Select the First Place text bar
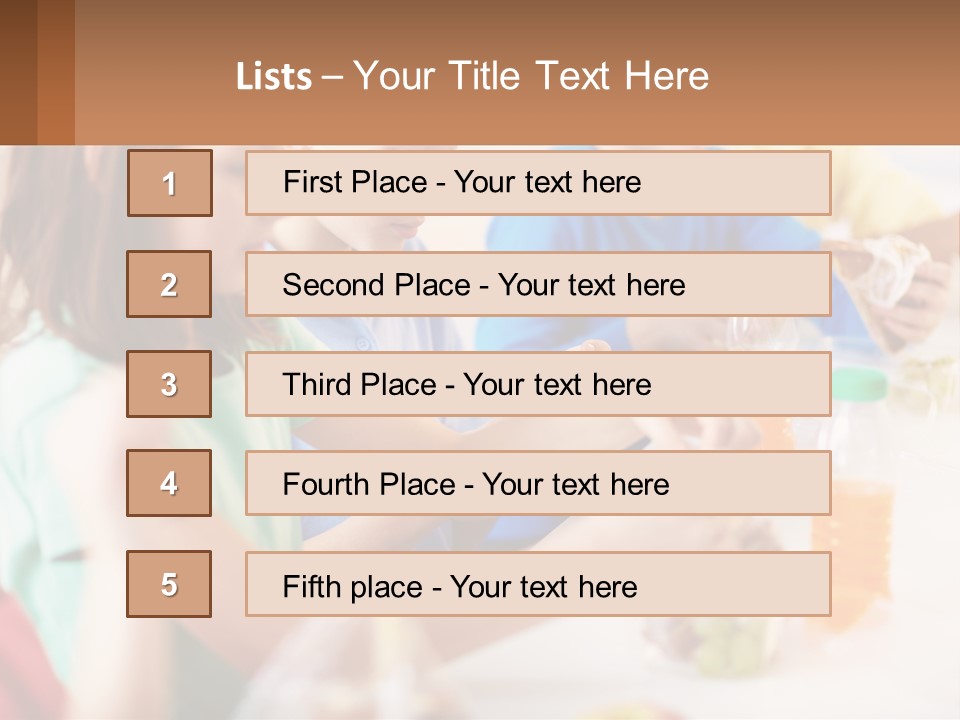The height and width of the screenshot is (720, 960). coord(538,183)
